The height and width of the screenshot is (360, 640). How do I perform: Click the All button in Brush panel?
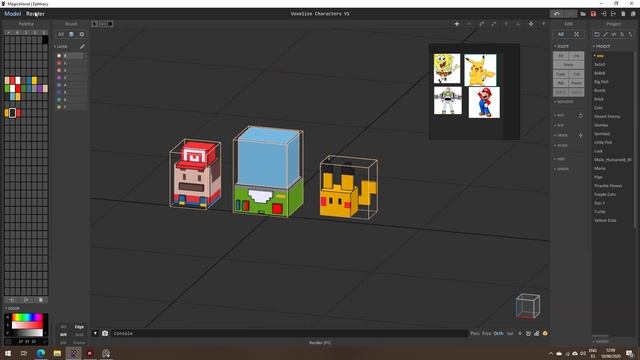point(61,34)
